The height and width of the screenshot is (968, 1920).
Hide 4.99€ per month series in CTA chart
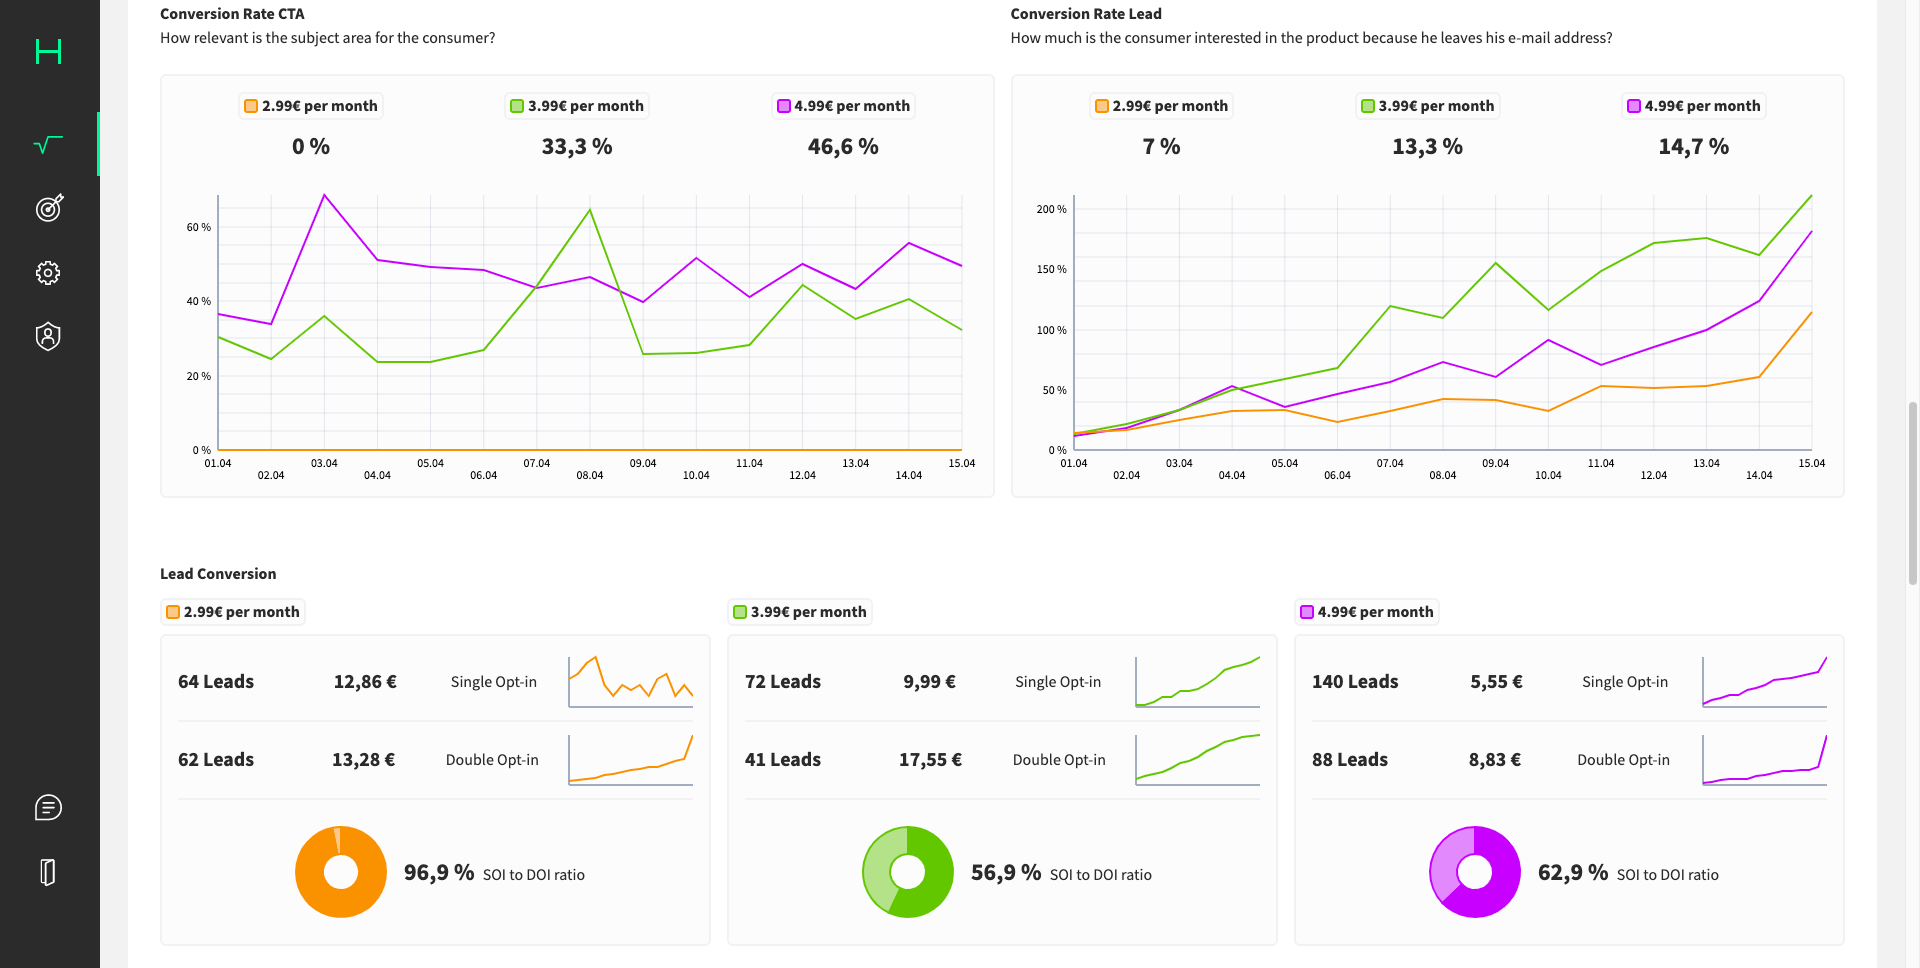(843, 106)
